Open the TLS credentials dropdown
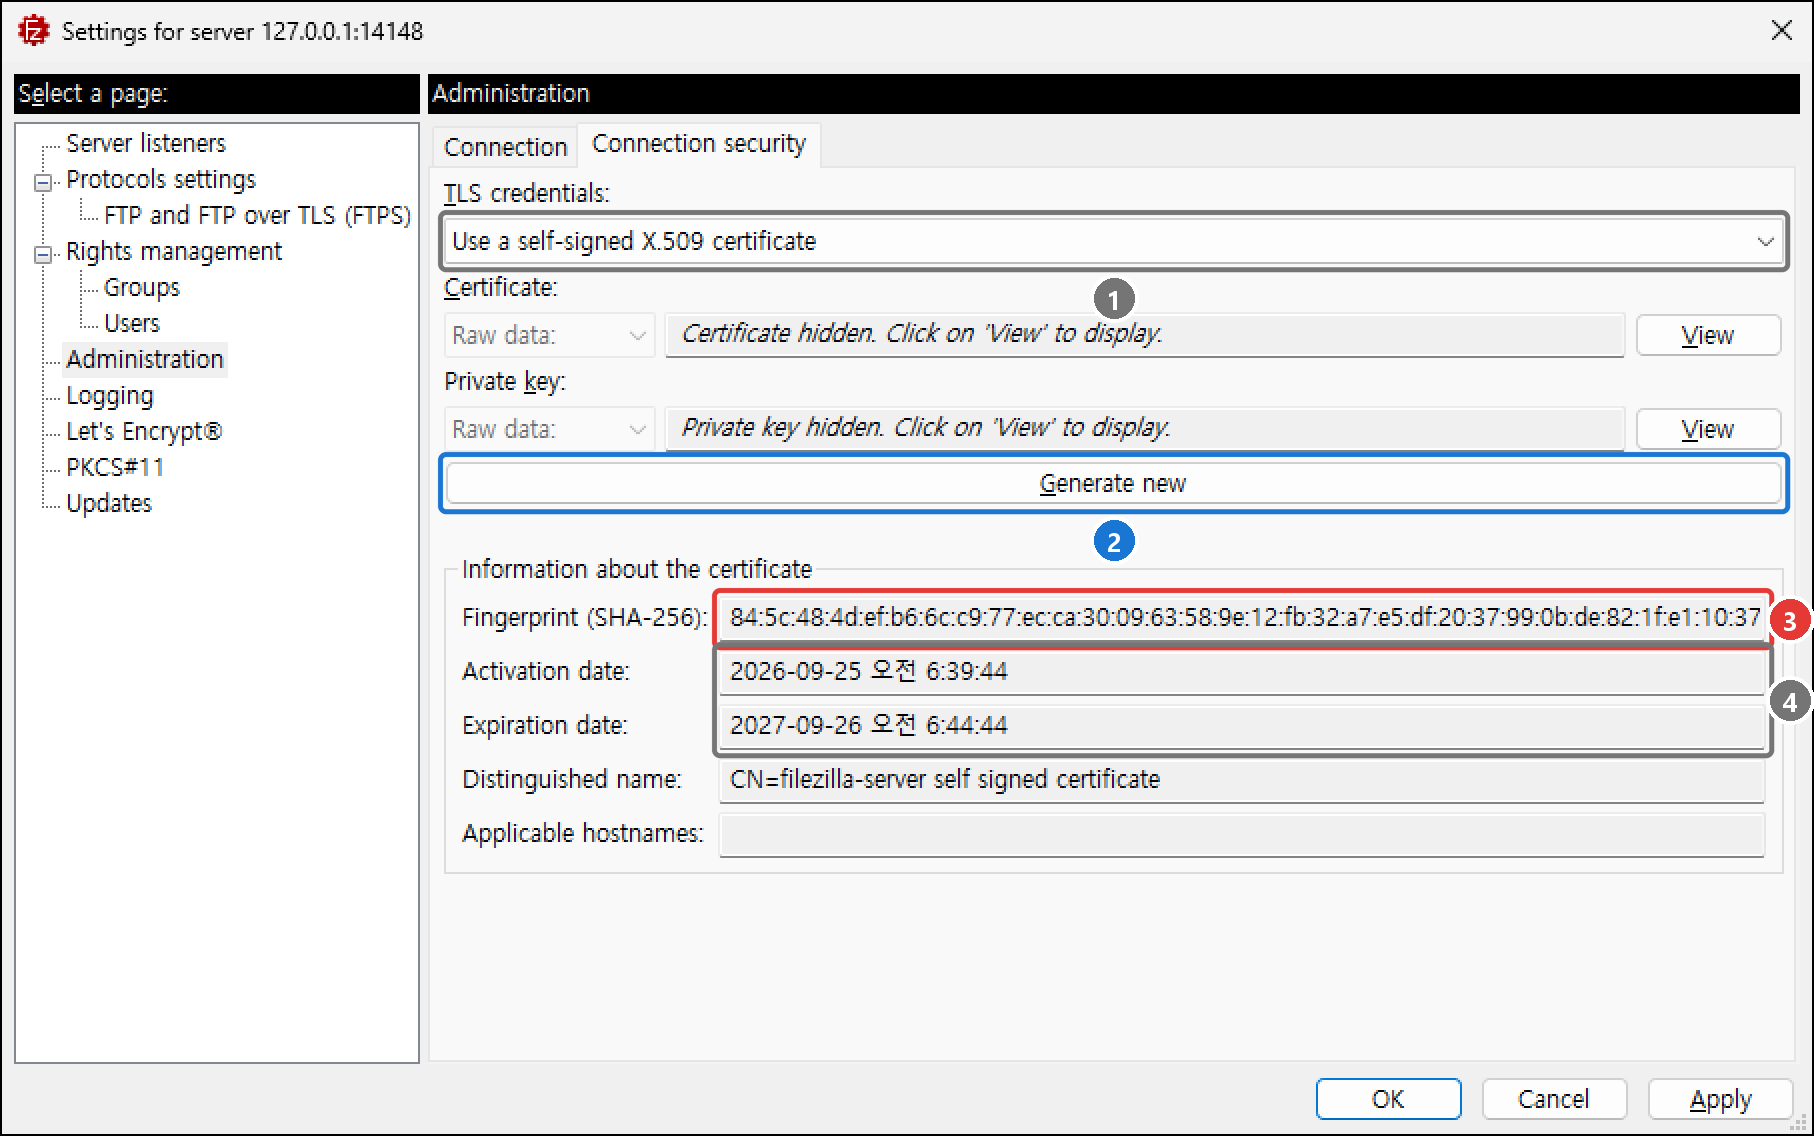Screen dimensions: 1814x1136 click(1114, 241)
